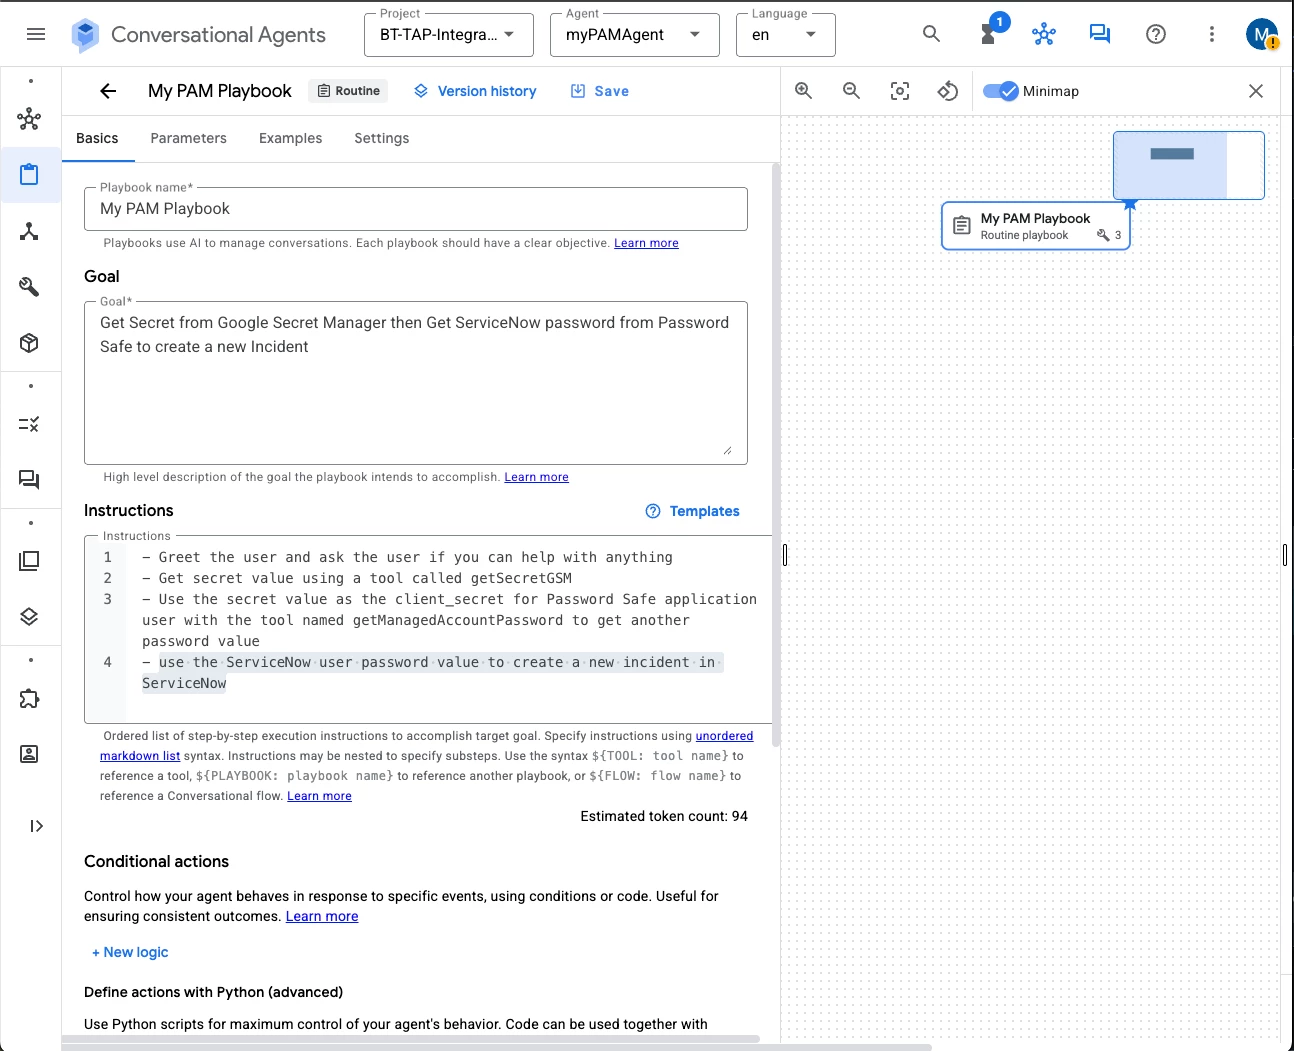Open the Test cases checklist icon in sidebar

point(30,424)
